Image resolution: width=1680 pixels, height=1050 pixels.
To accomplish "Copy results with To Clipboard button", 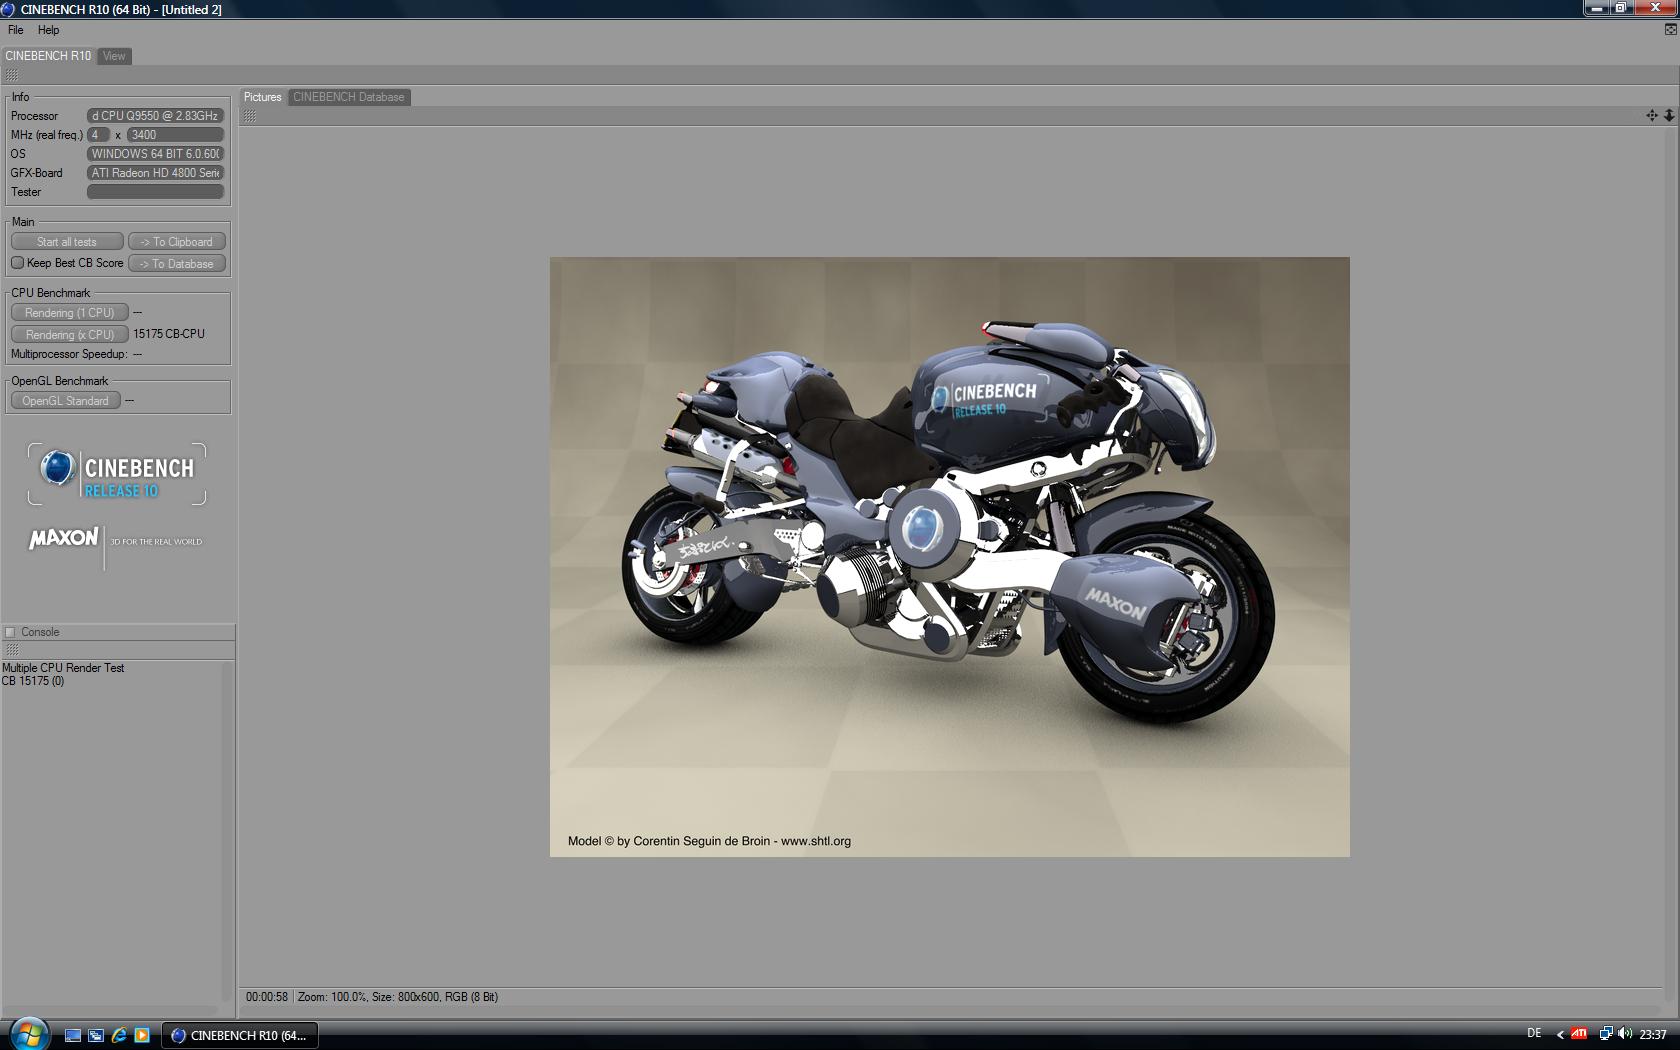I will (177, 242).
